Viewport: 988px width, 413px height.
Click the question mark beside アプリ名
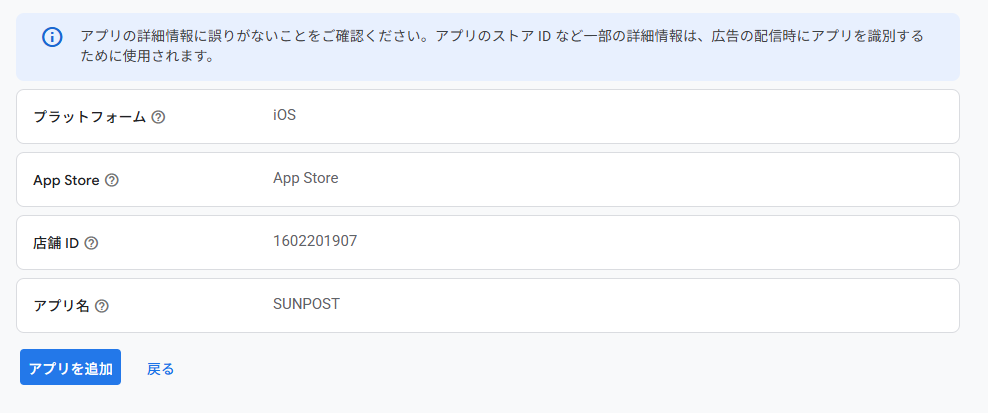pos(101,306)
